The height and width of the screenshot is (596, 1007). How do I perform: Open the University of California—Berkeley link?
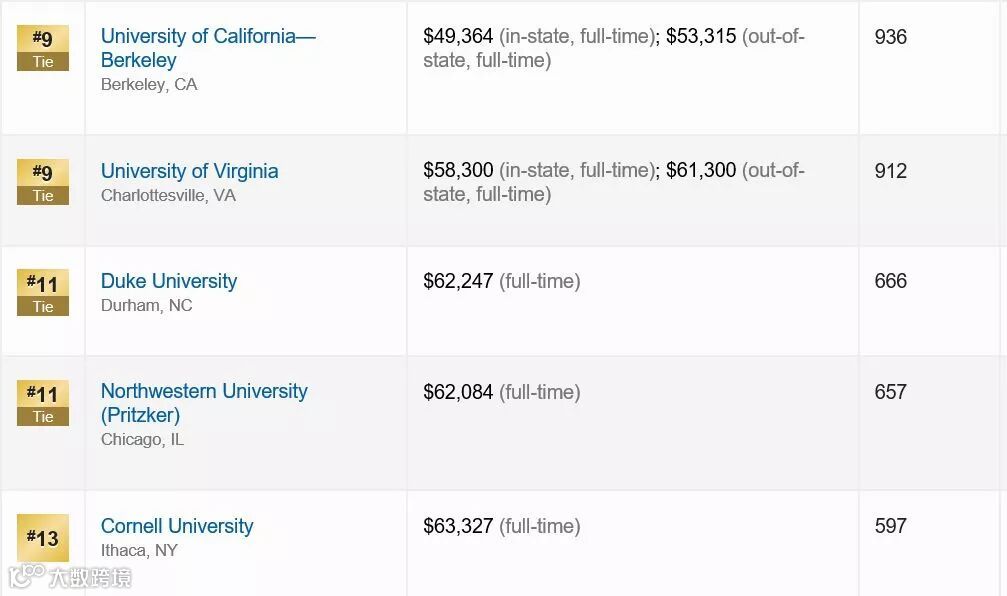207,48
